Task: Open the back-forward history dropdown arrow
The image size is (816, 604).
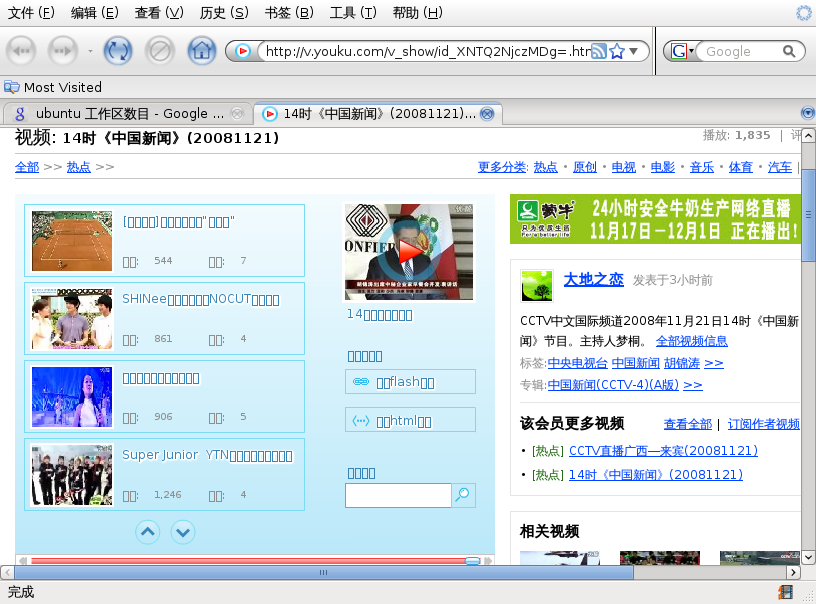Action: pos(90,51)
